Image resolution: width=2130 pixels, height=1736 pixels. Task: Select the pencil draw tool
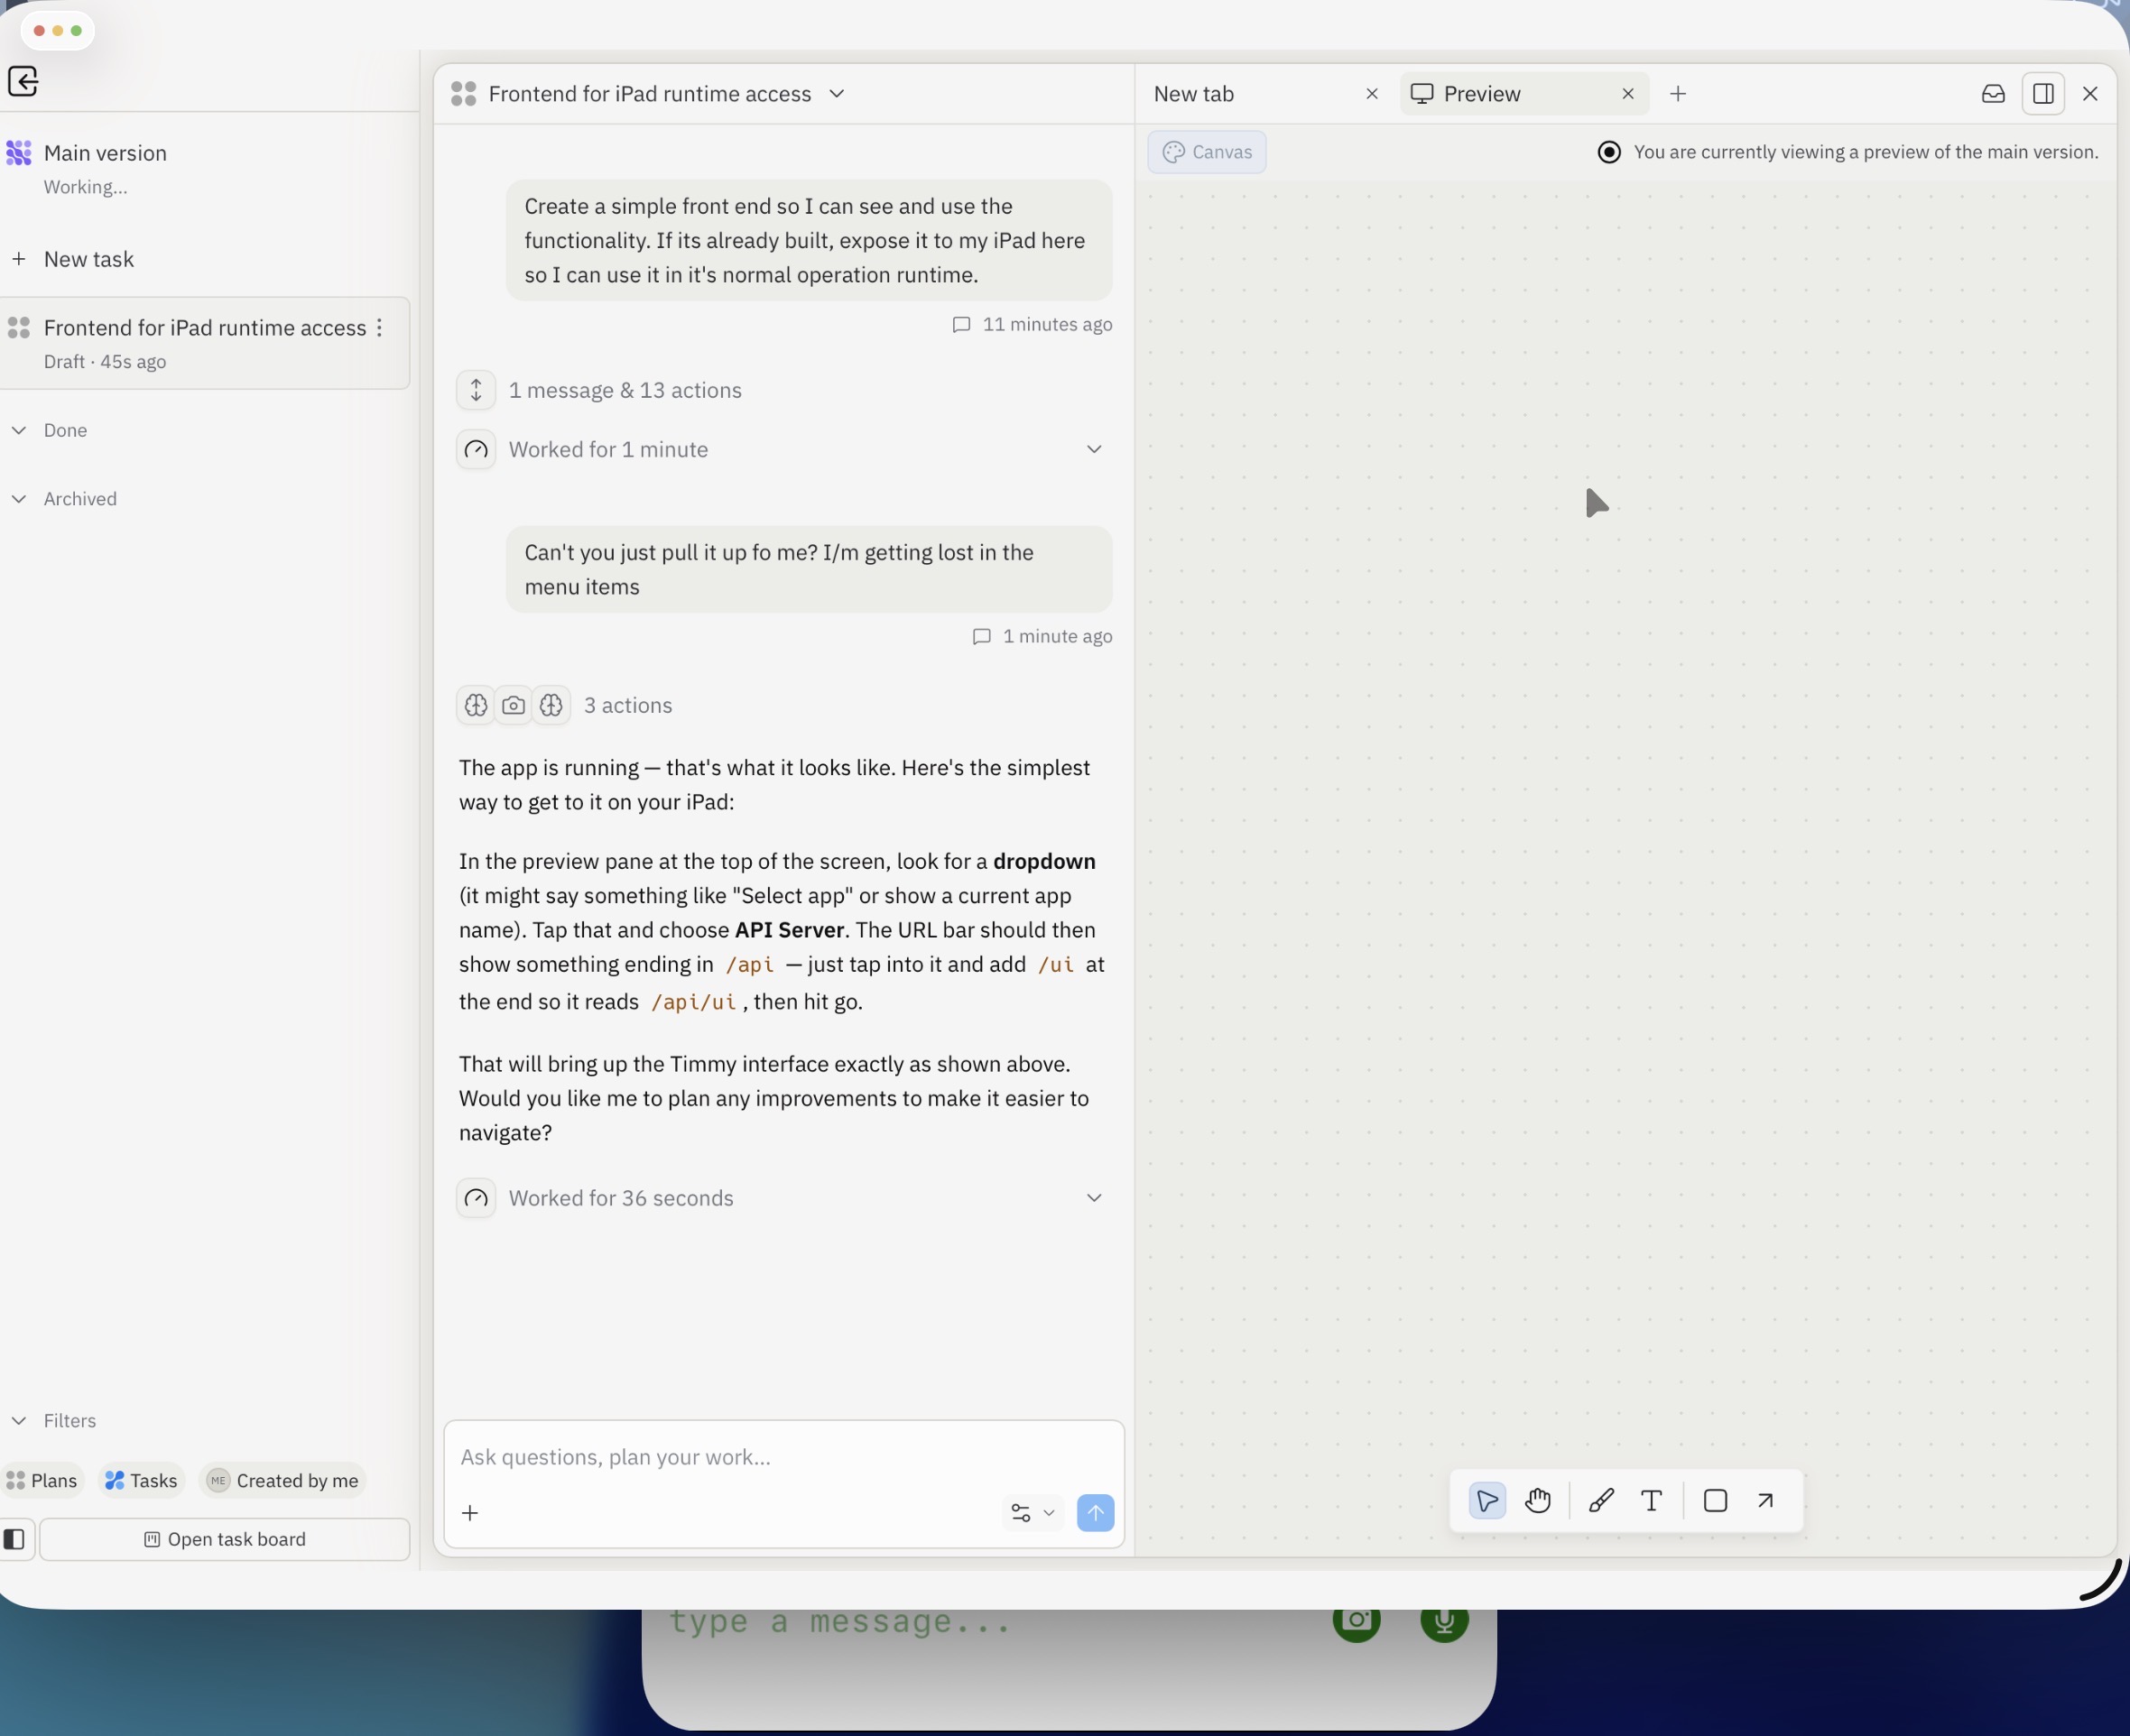click(x=1600, y=1500)
